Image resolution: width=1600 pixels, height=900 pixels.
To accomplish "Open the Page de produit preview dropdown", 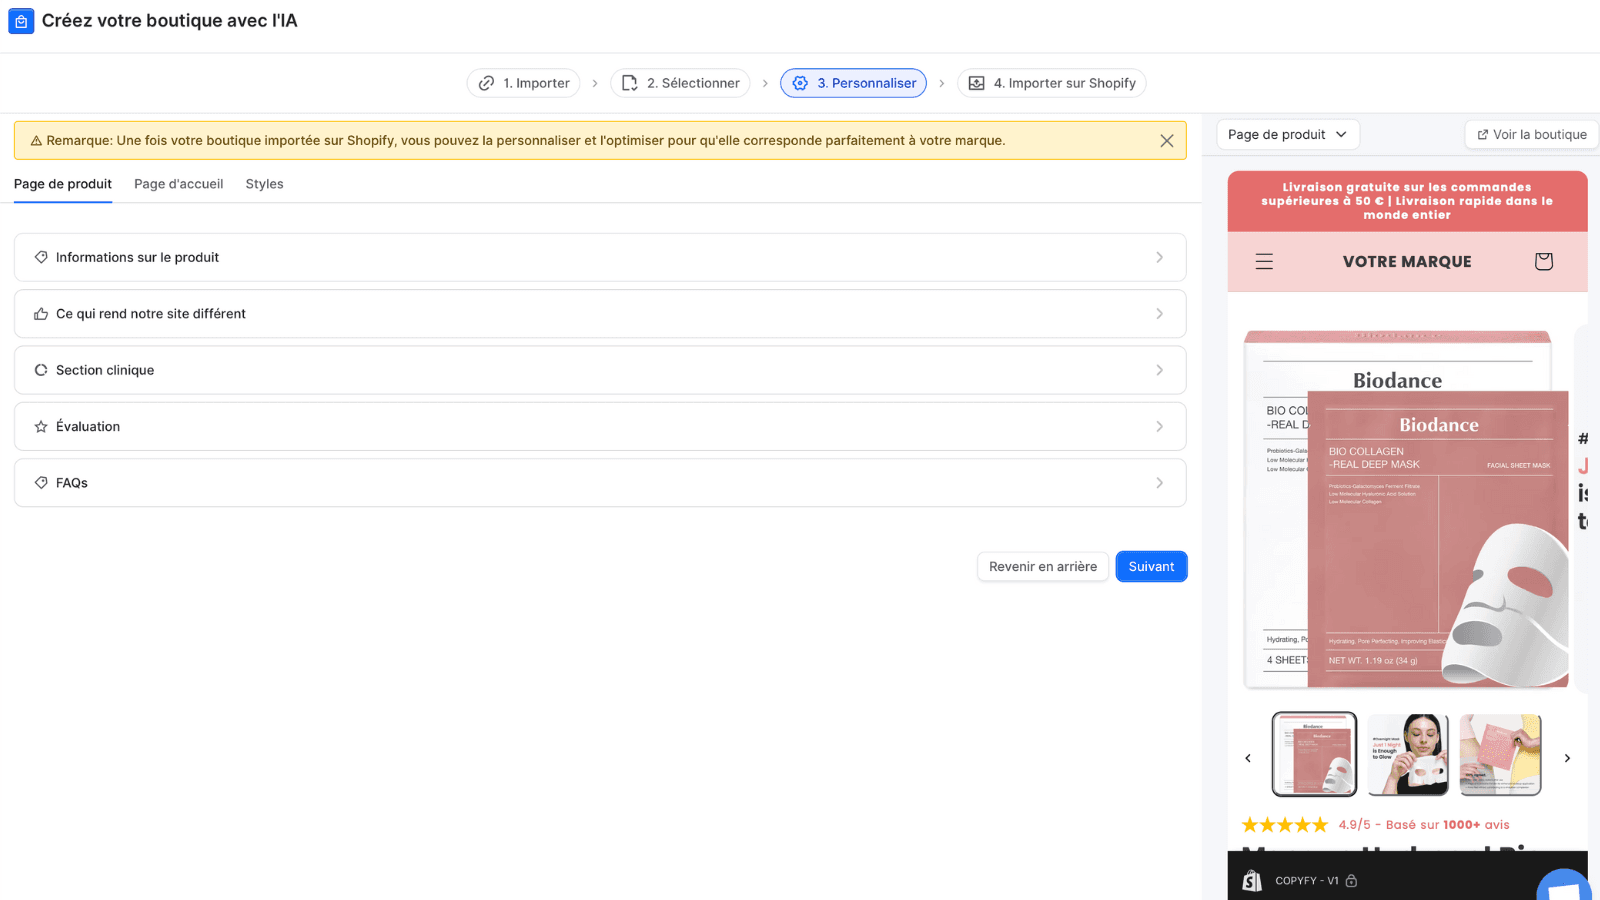I will tap(1287, 135).
